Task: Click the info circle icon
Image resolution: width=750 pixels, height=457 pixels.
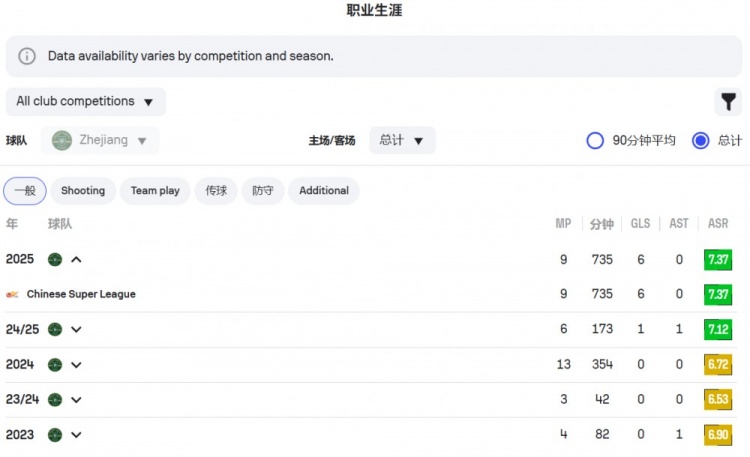Action: (x=27, y=56)
